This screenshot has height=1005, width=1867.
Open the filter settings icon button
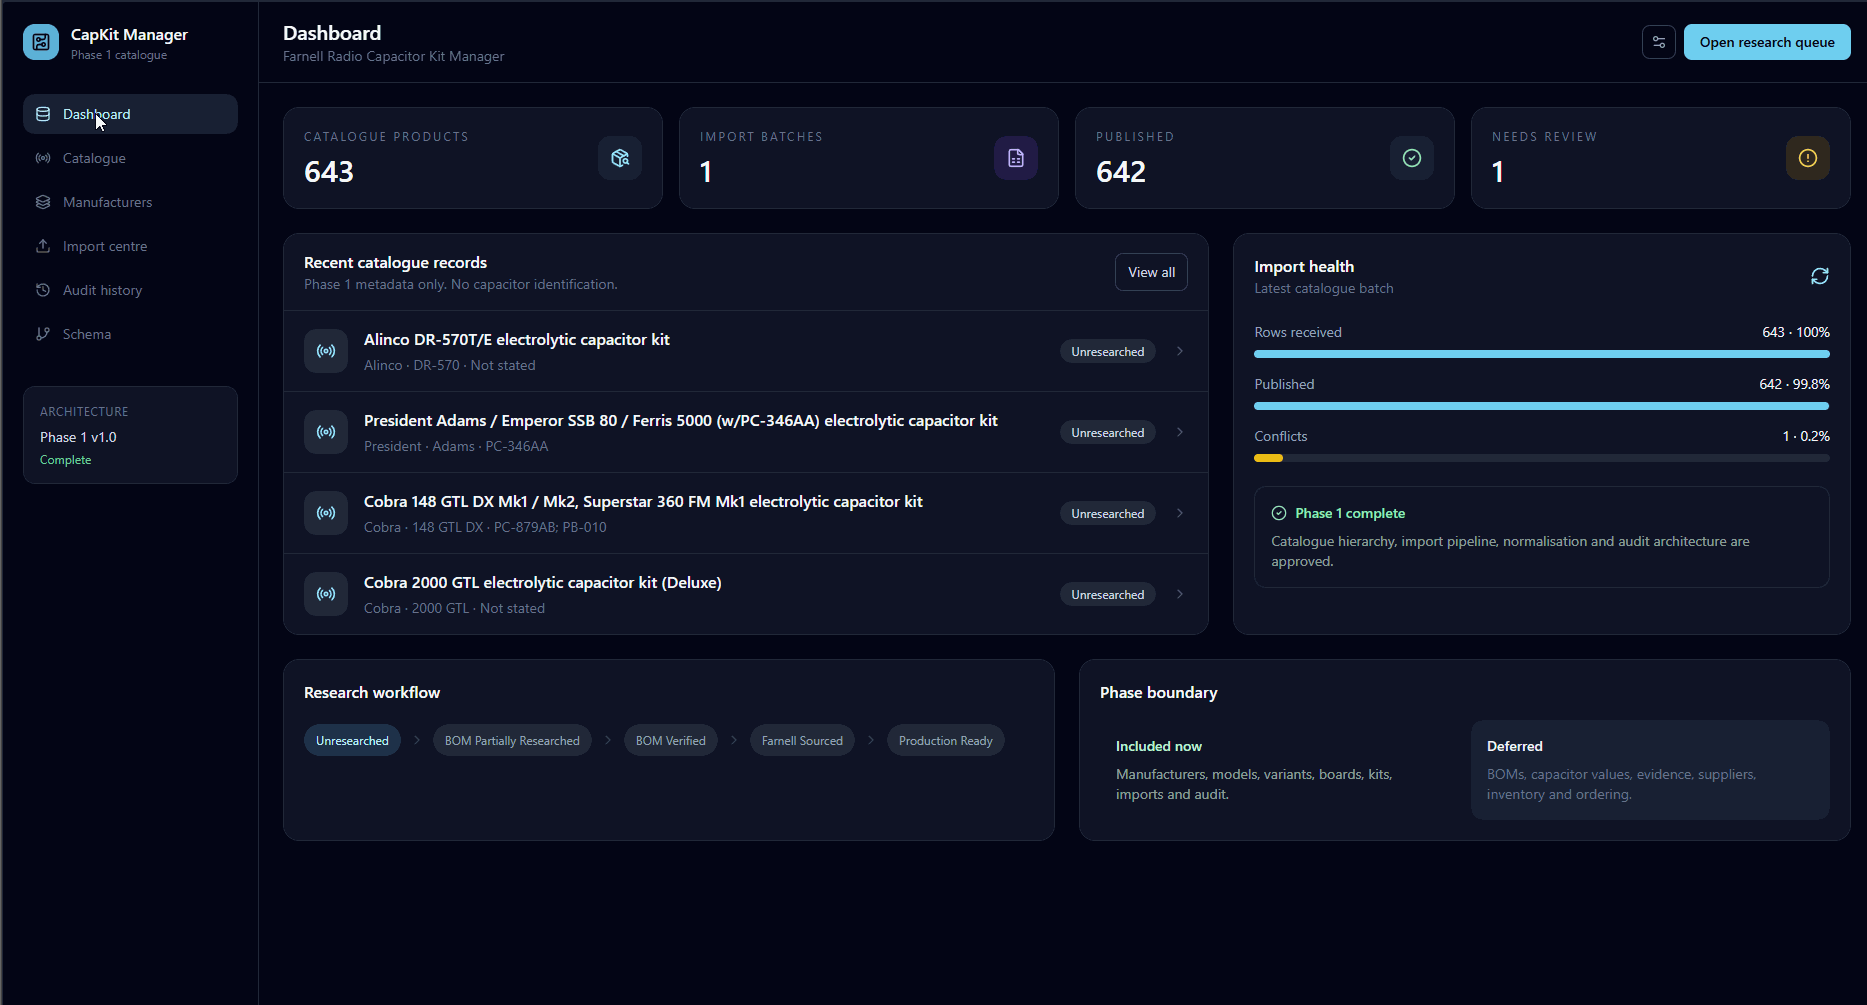(1659, 42)
